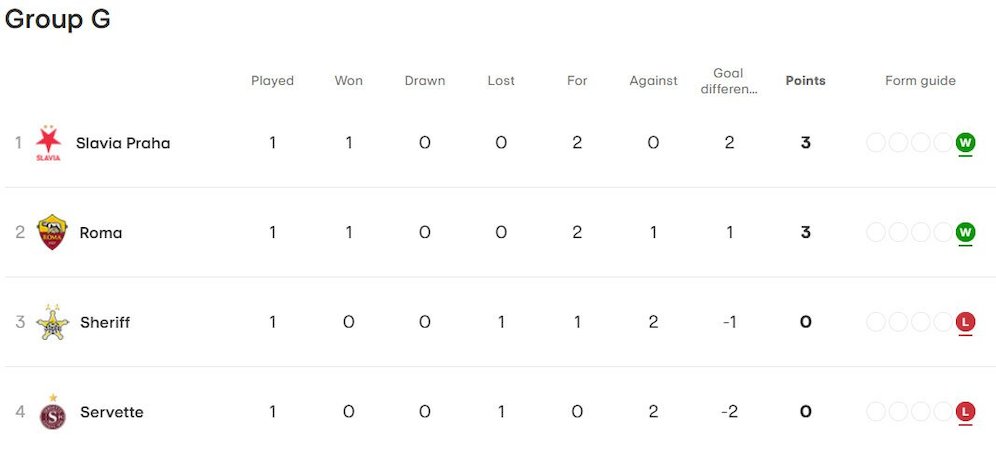Image resolution: width=996 pixels, height=453 pixels.
Task: Click the Group G heading
Action: [57, 20]
